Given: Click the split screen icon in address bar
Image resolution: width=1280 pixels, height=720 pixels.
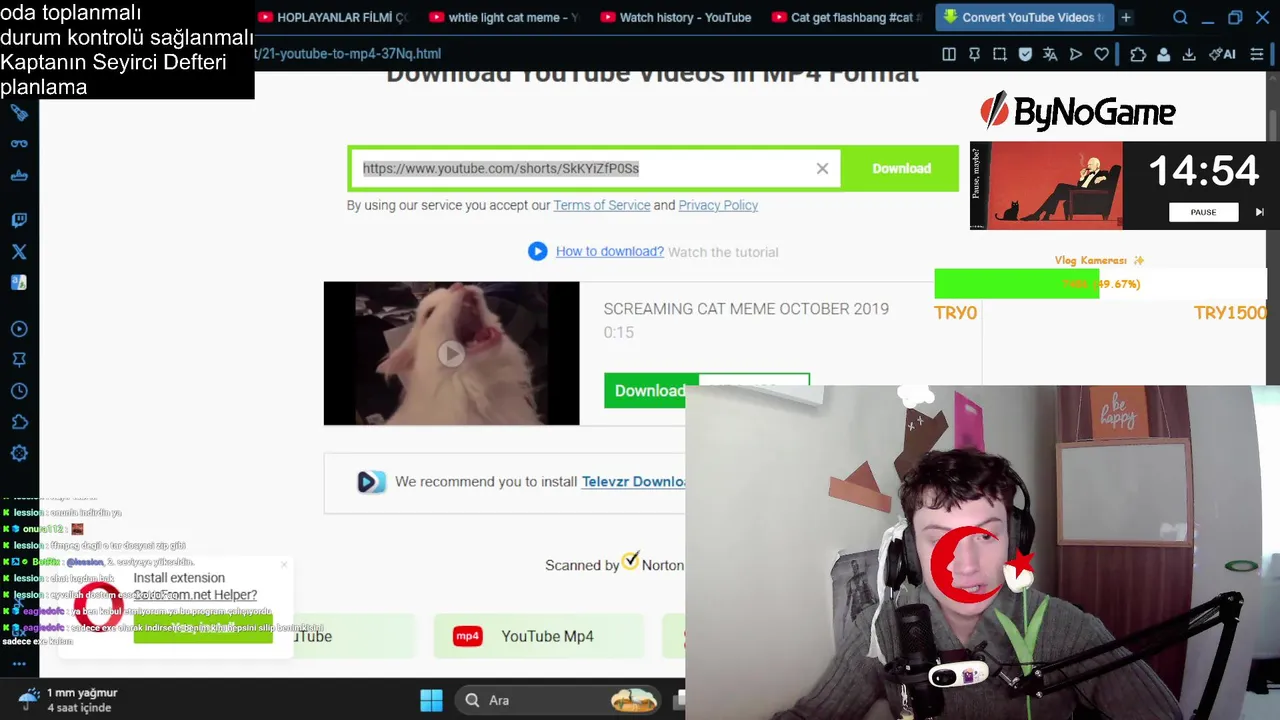Looking at the screenshot, I should 949,54.
